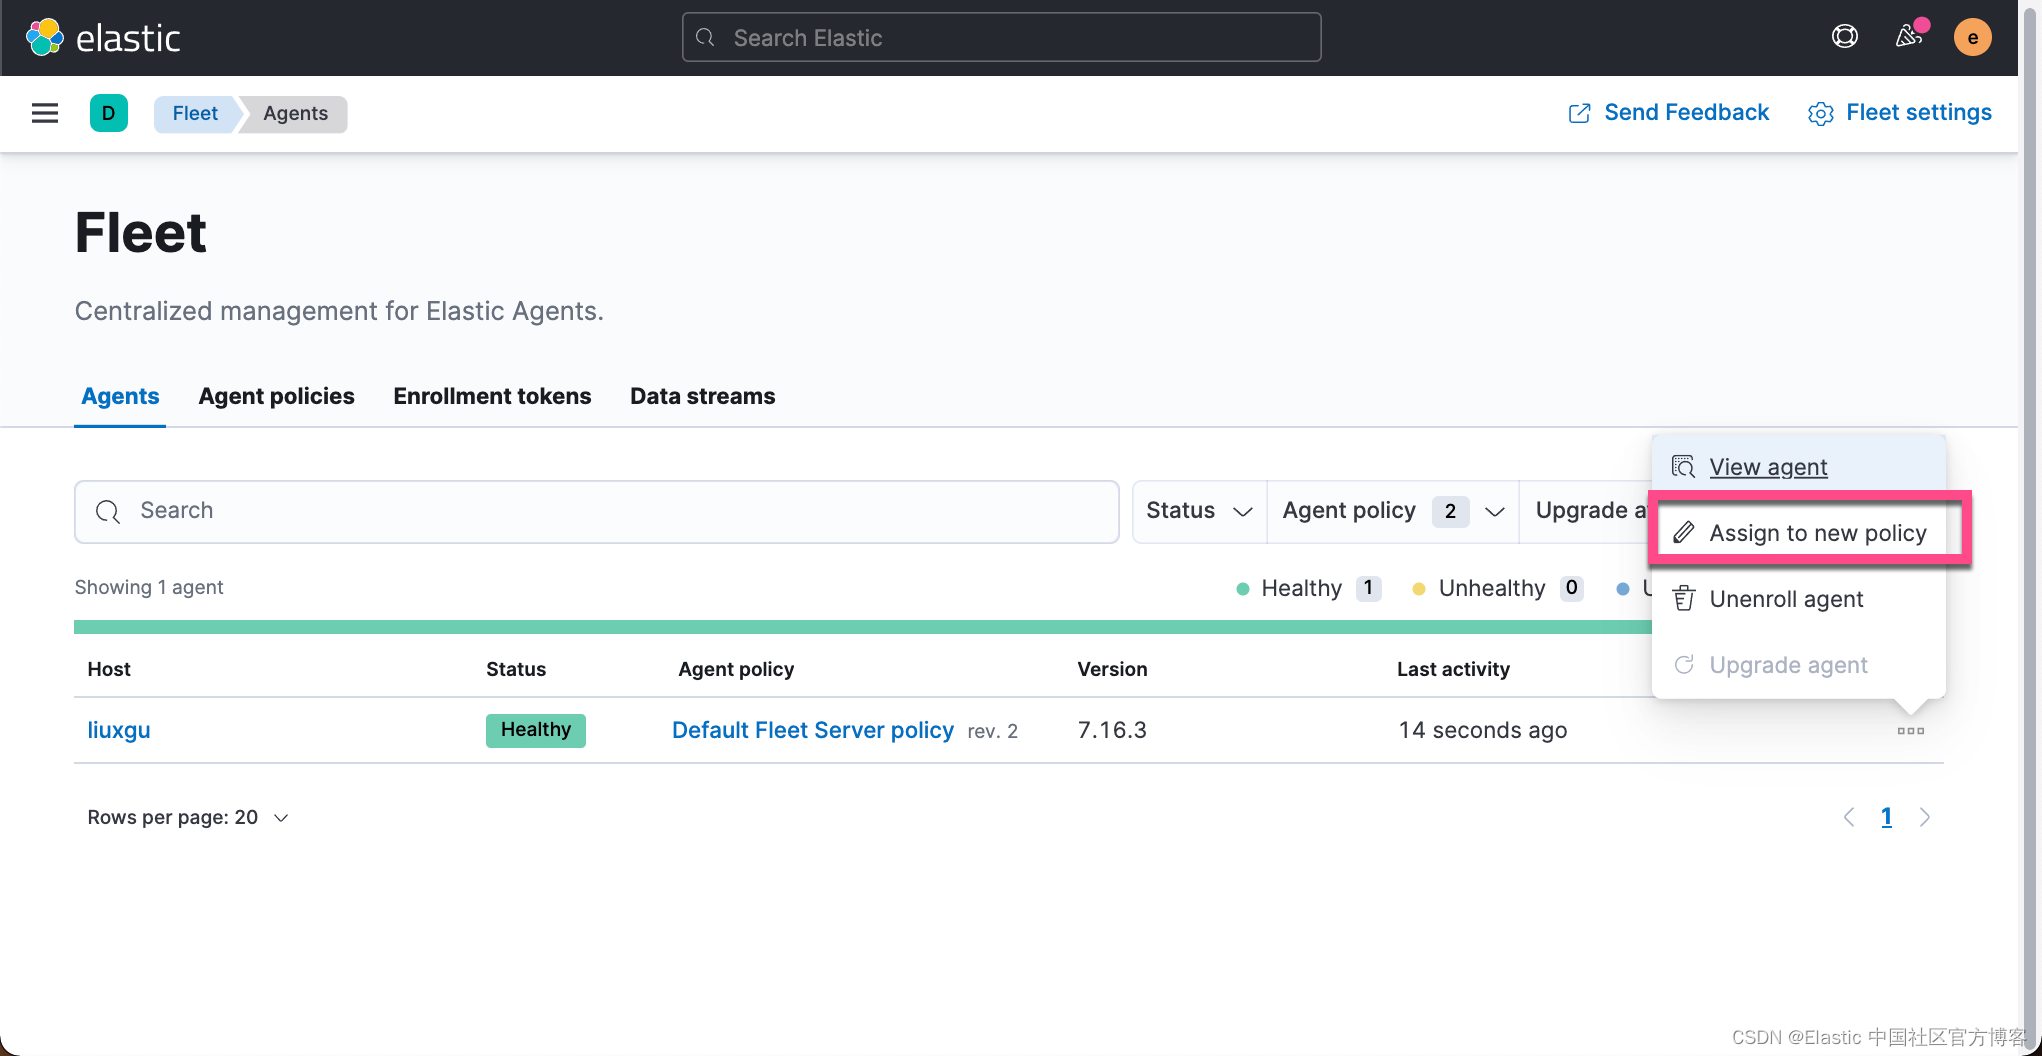Open the Default Fleet Server policy link
Viewport: 2042px width, 1056px height.
(812, 730)
